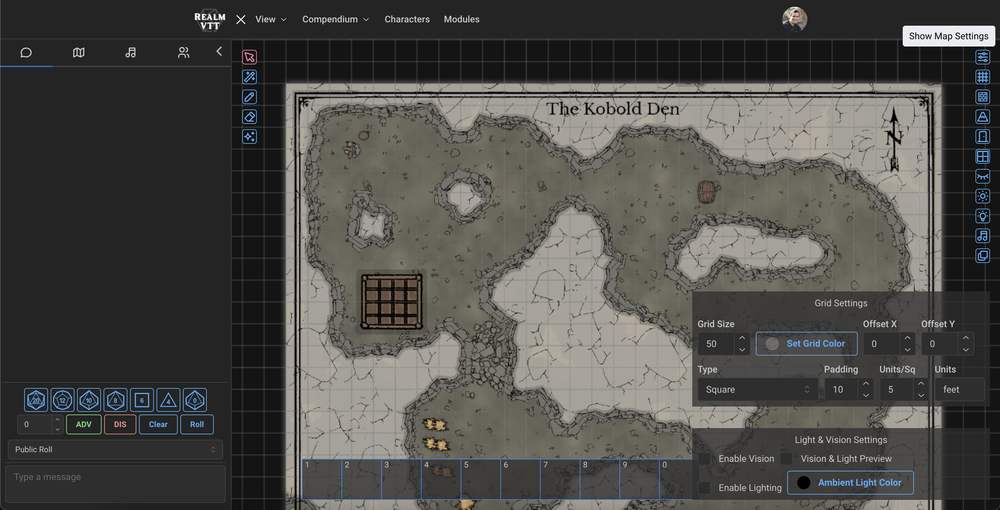Click the lightbulb light source icon
The width and height of the screenshot is (1000, 510).
pos(983,216)
